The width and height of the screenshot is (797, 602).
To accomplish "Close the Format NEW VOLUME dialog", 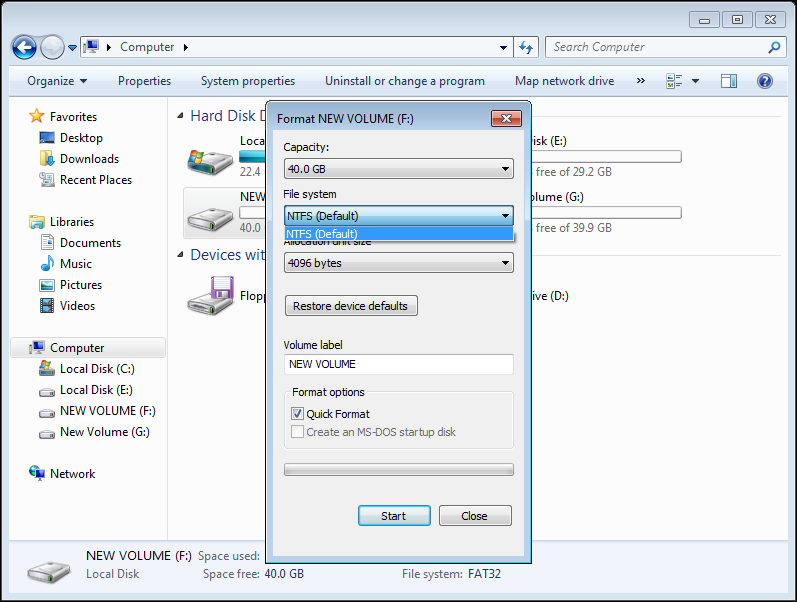I will (x=506, y=118).
